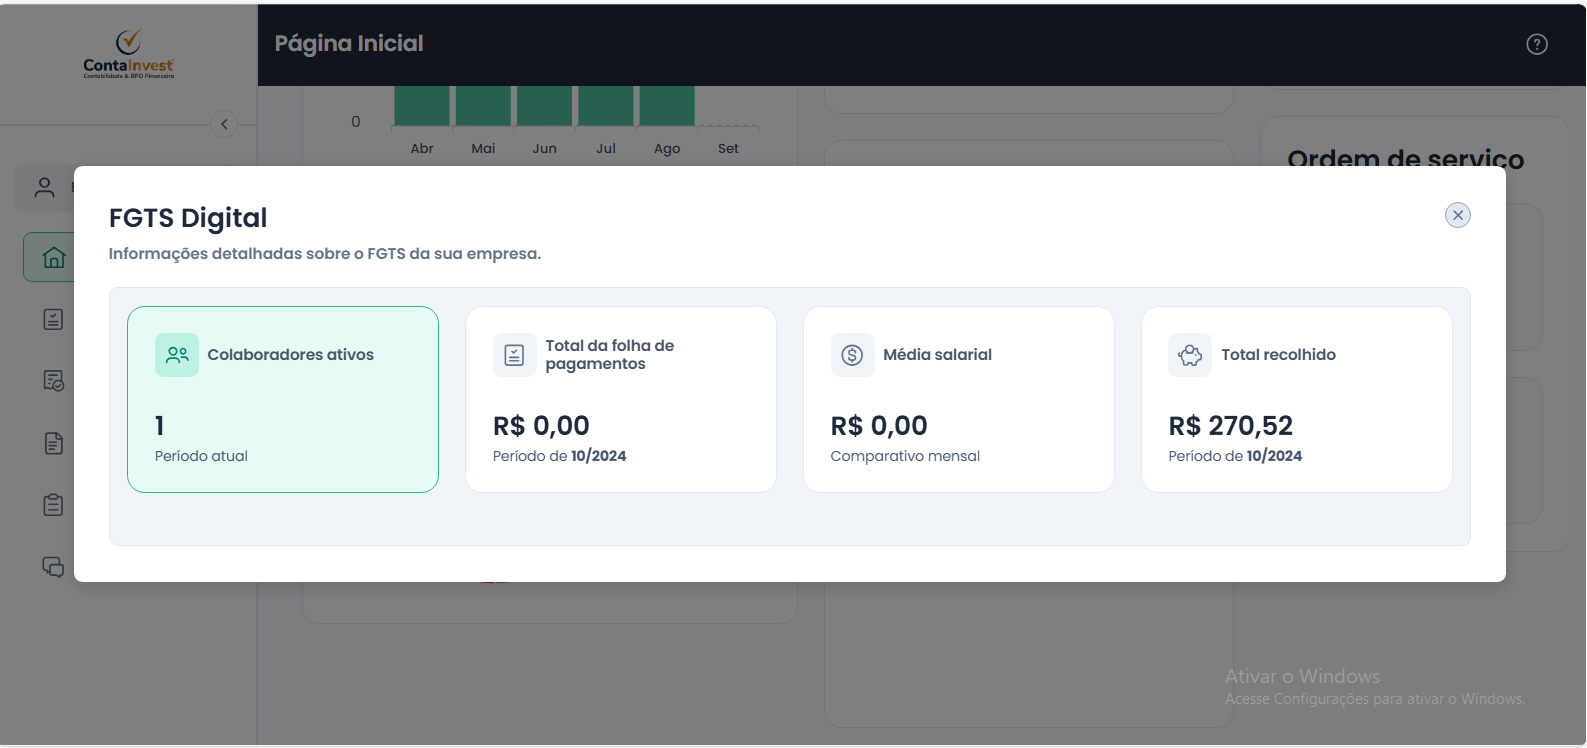
Task: Click the green chart bar above Jun
Action: tap(545, 106)
